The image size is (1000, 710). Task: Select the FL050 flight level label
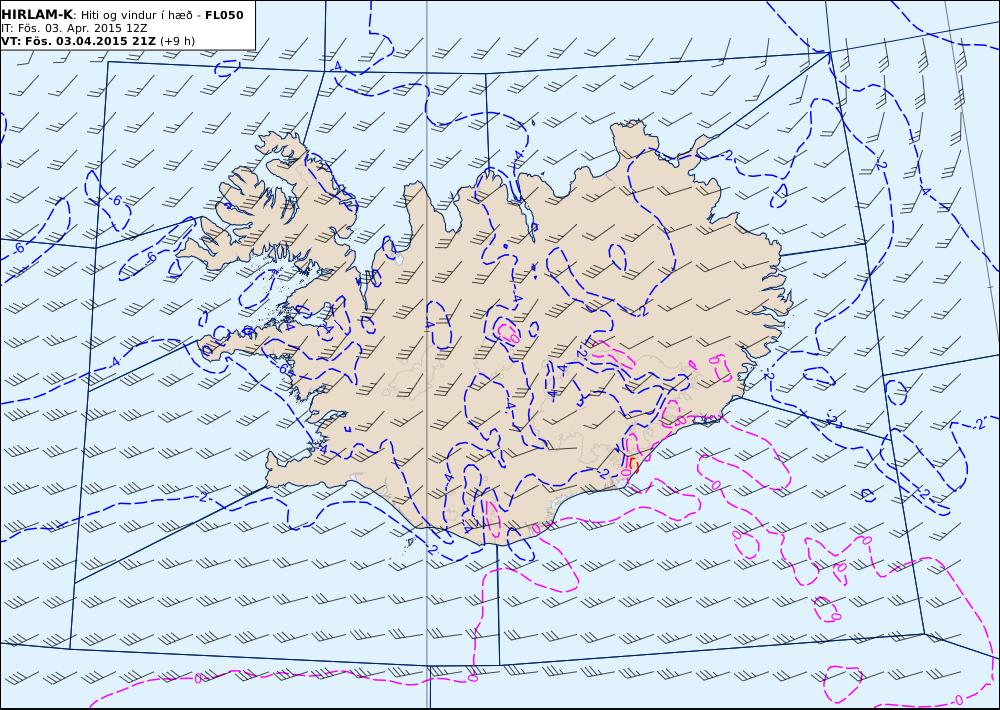[224, 15]
